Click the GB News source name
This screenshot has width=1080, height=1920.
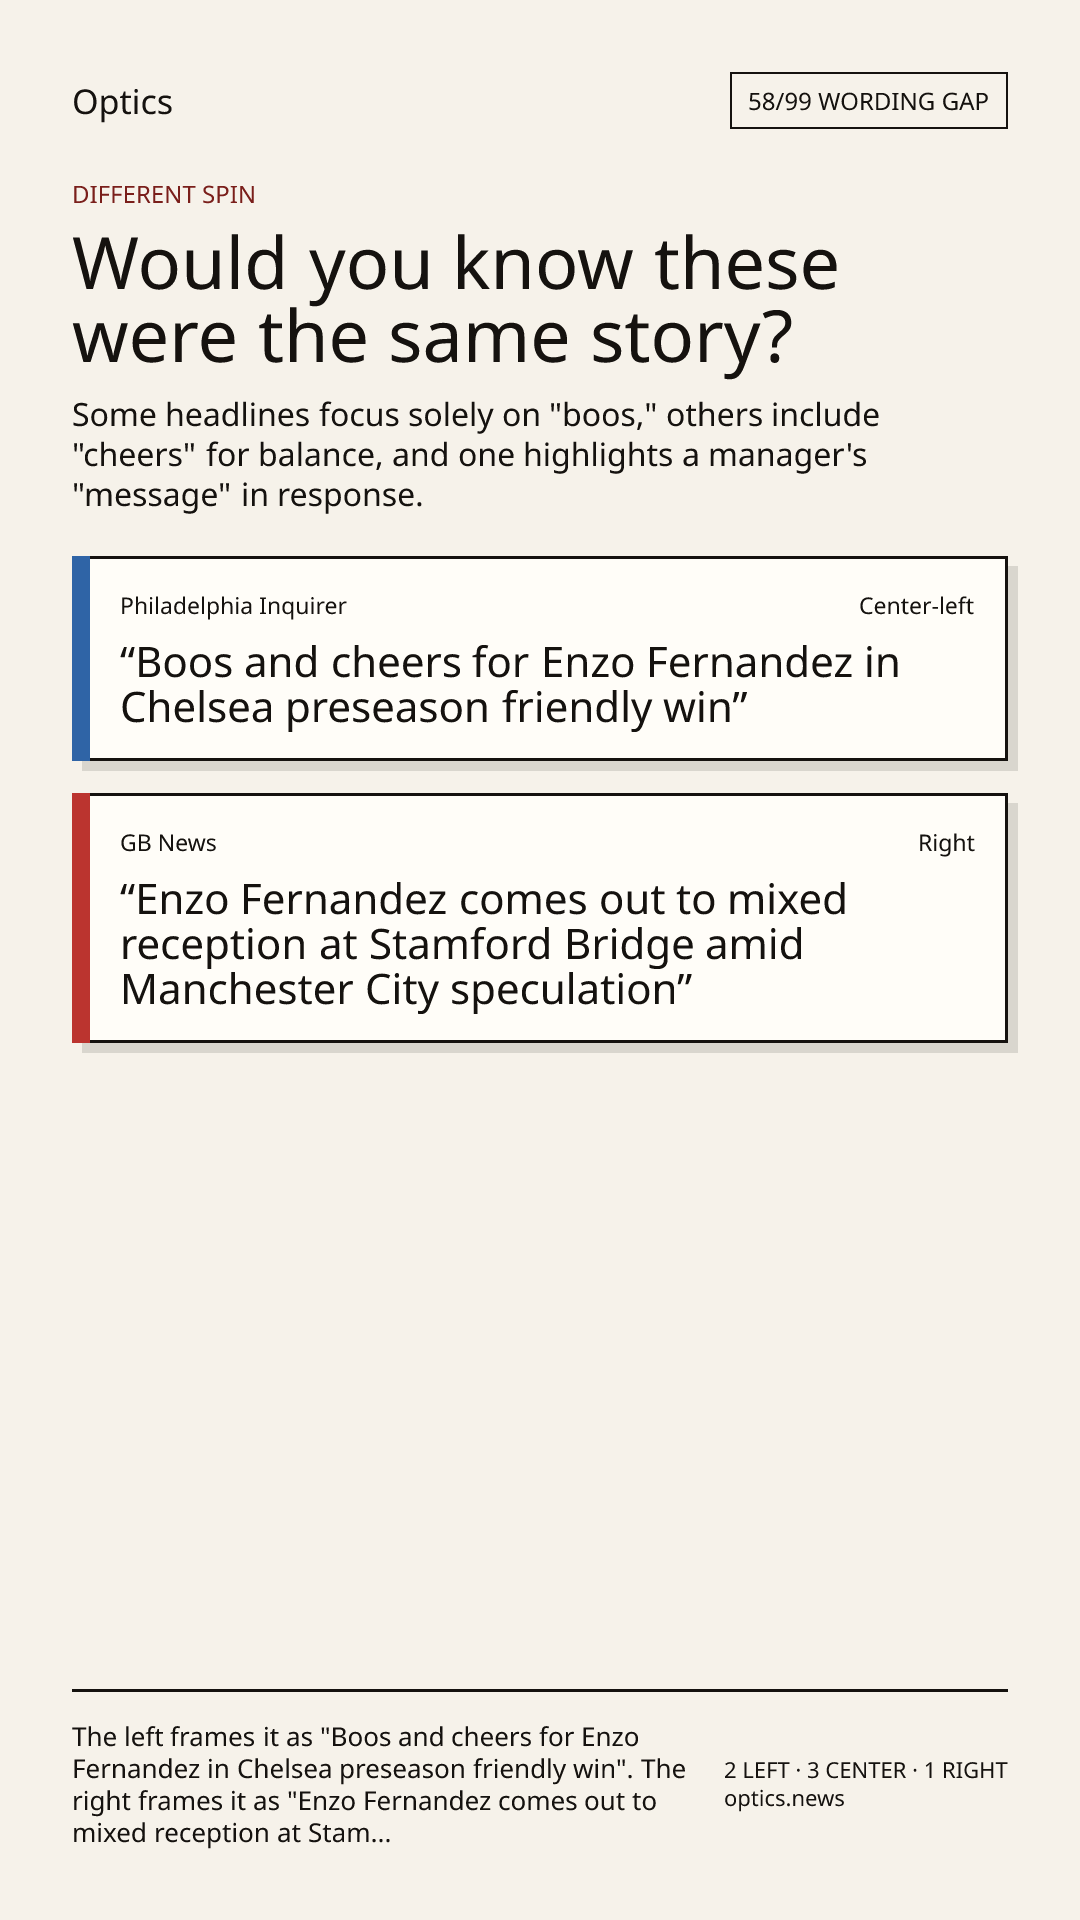tap(168, 843)
